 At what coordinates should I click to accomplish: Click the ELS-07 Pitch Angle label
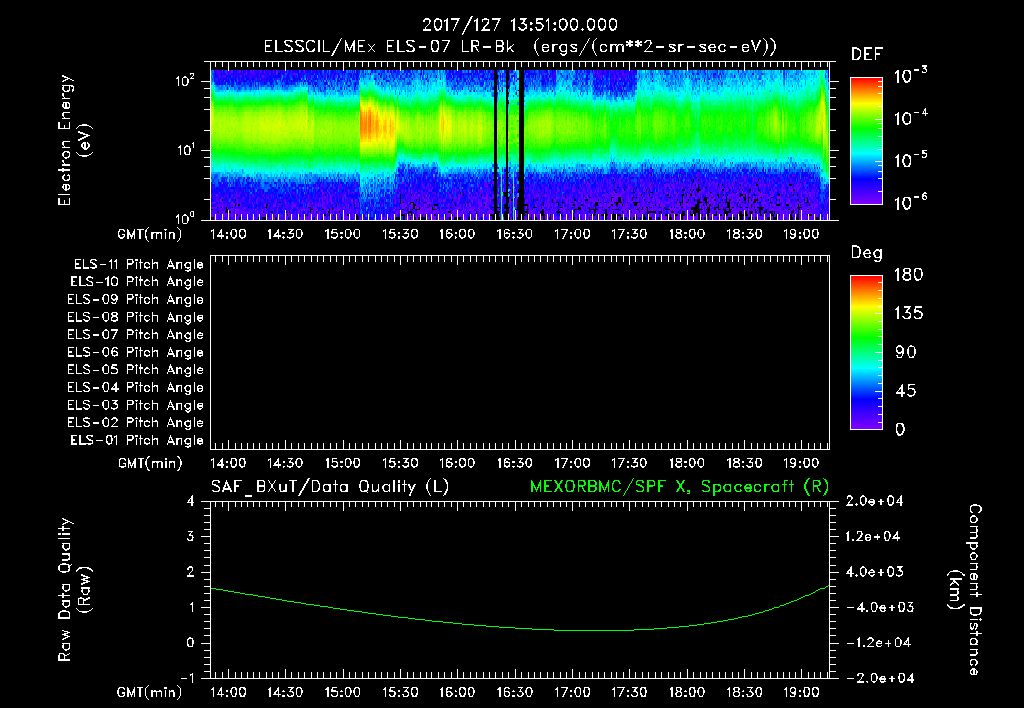(136, 335)
